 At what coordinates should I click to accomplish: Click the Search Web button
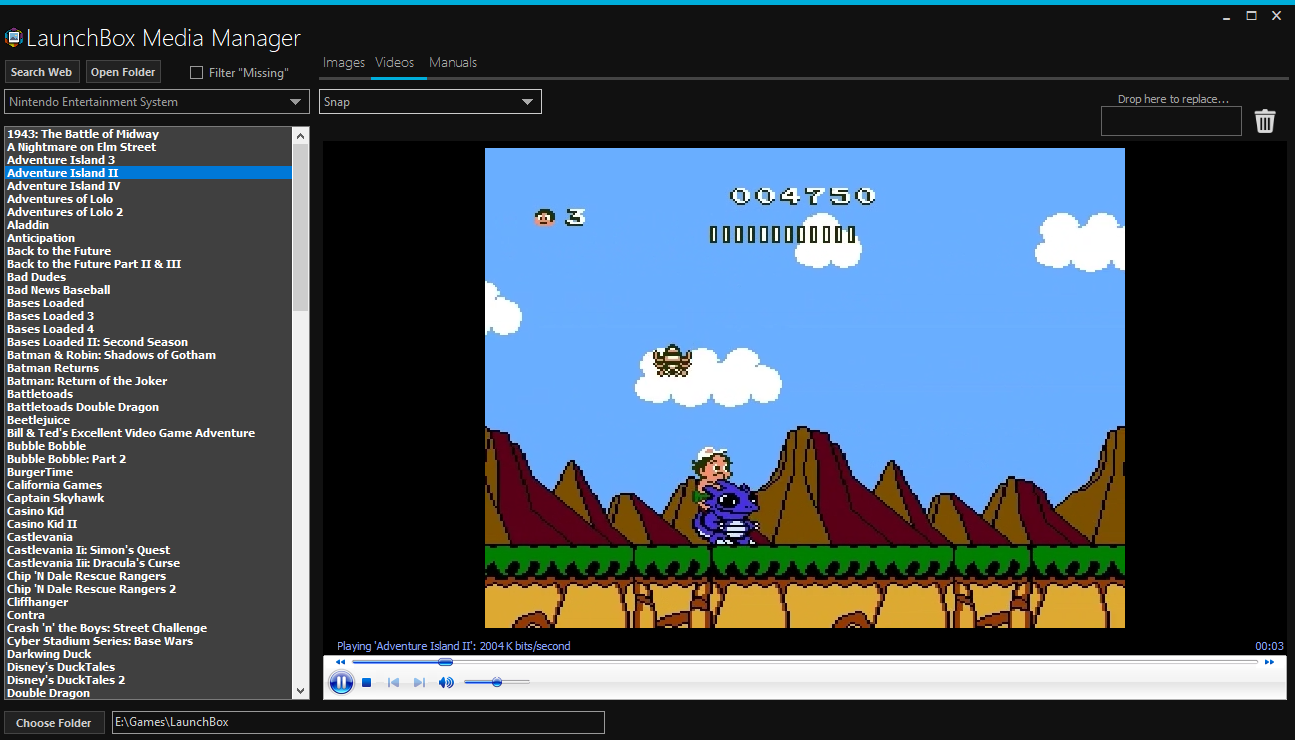[41, 72]
